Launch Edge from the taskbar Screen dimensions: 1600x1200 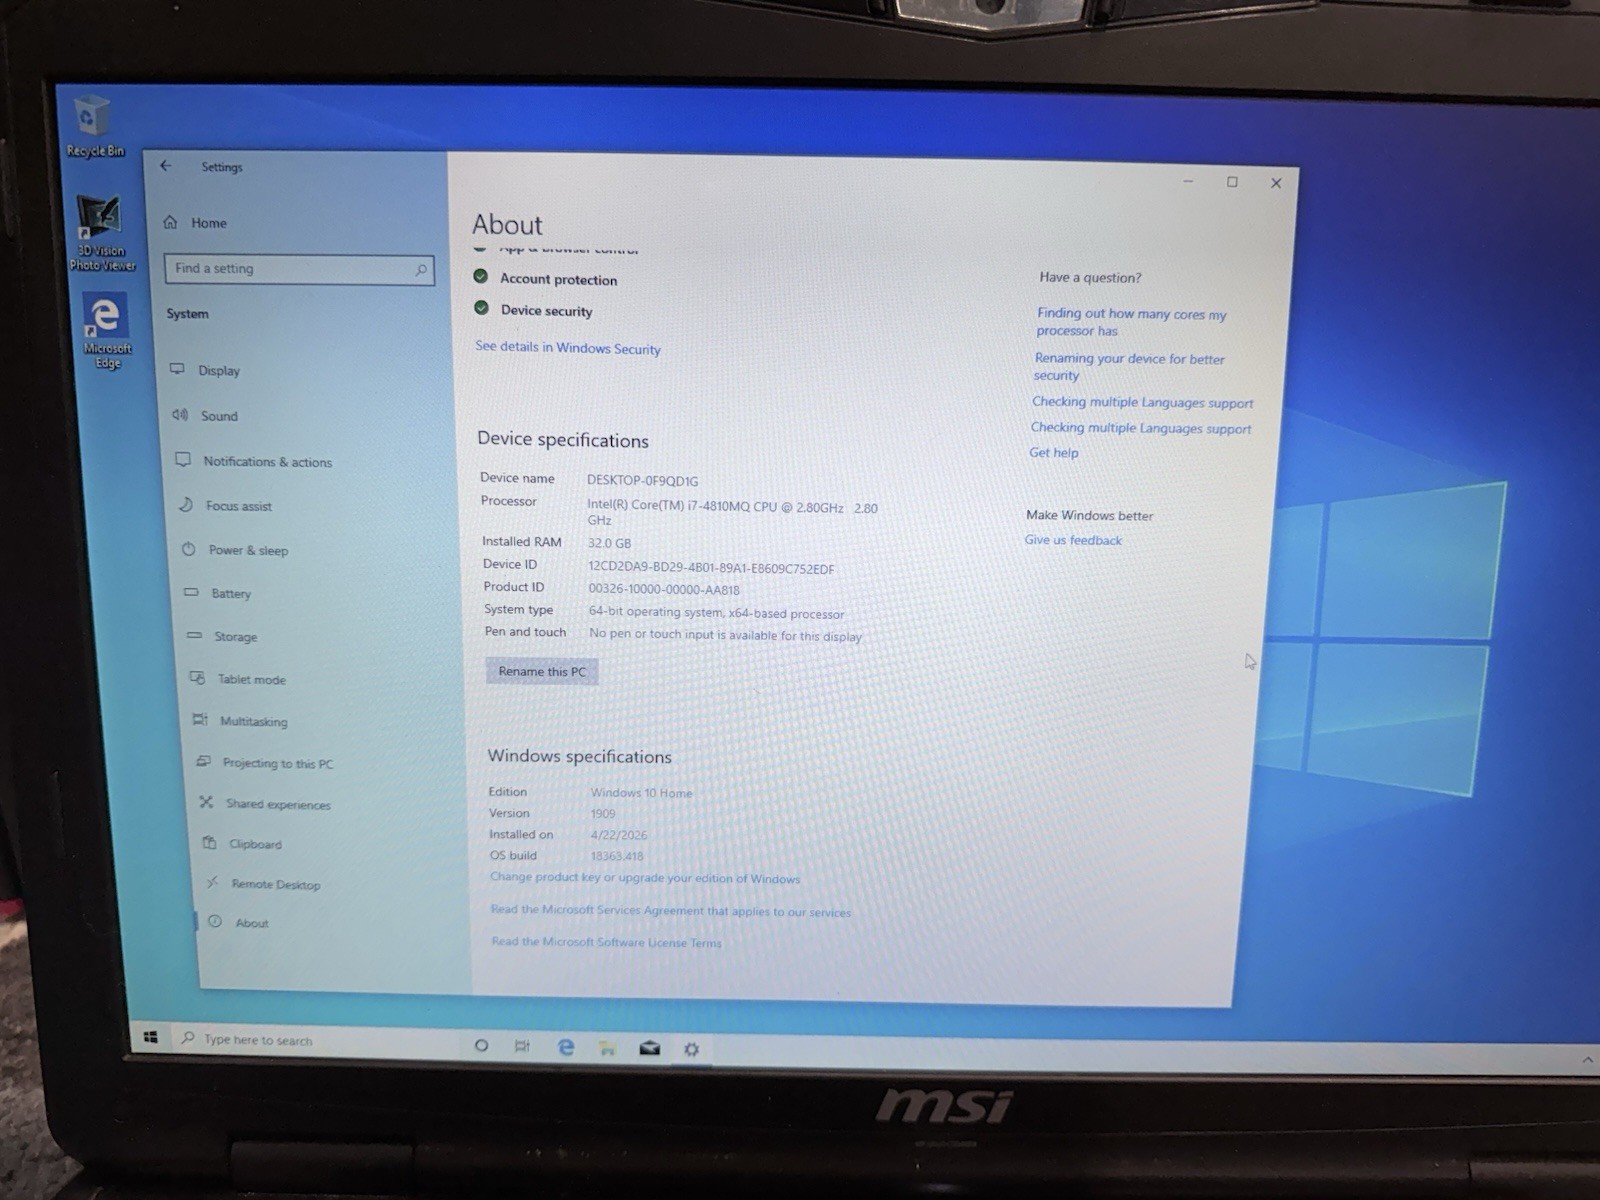coord(566,1047)
